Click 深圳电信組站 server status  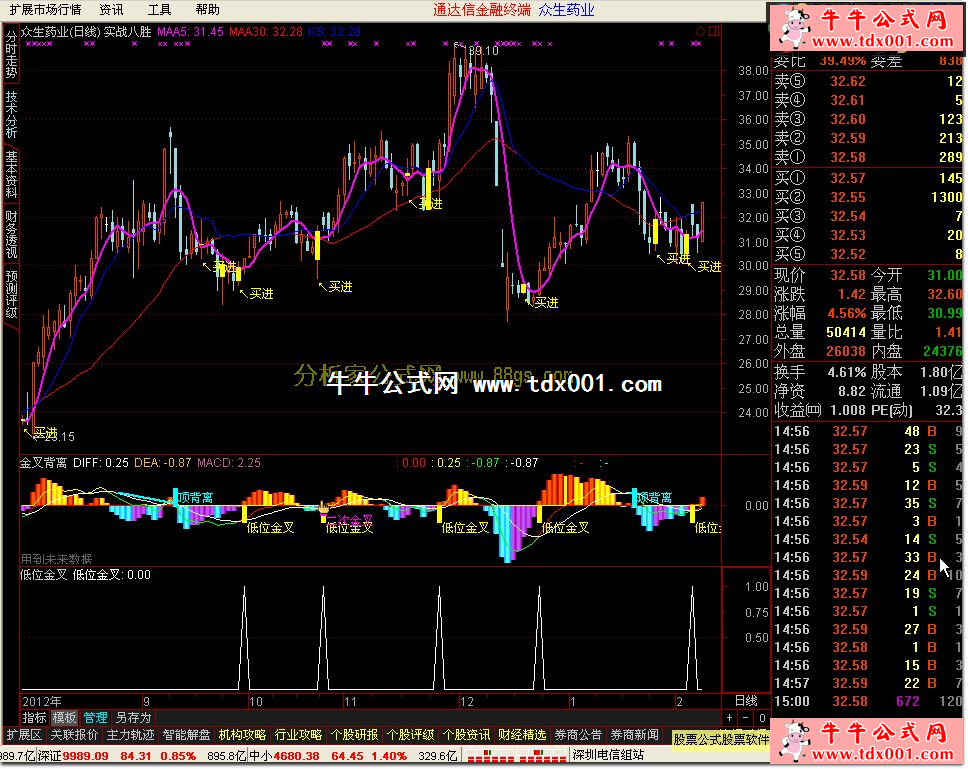pyautogui.click(x=608, y=755)
